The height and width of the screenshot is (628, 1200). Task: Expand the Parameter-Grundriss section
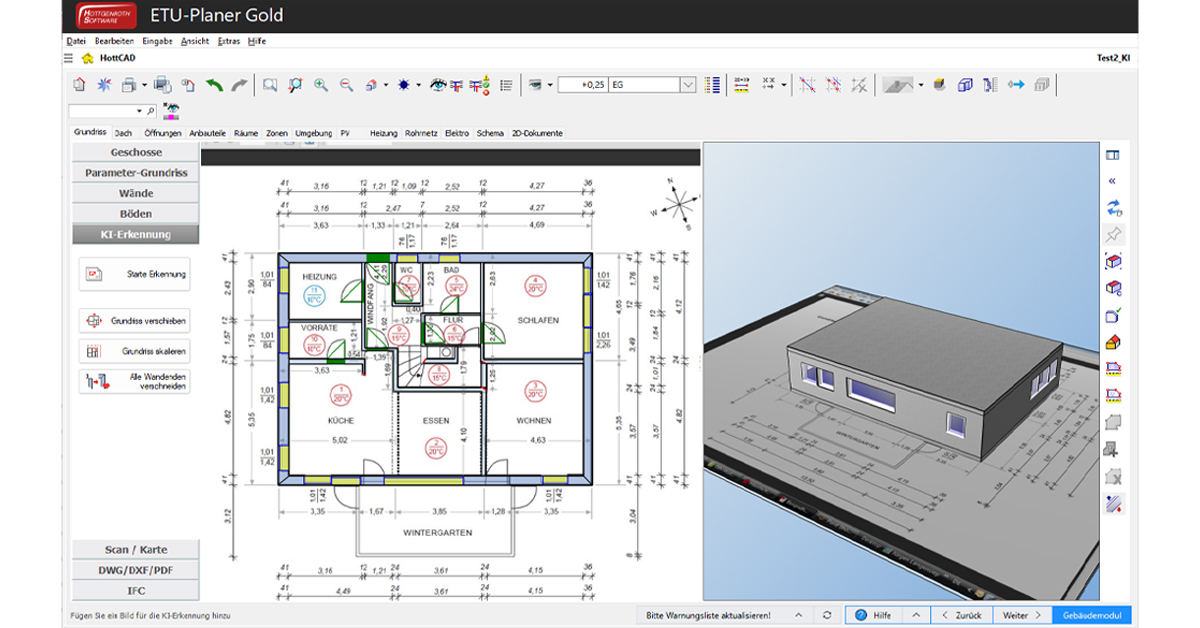[136, 173]
